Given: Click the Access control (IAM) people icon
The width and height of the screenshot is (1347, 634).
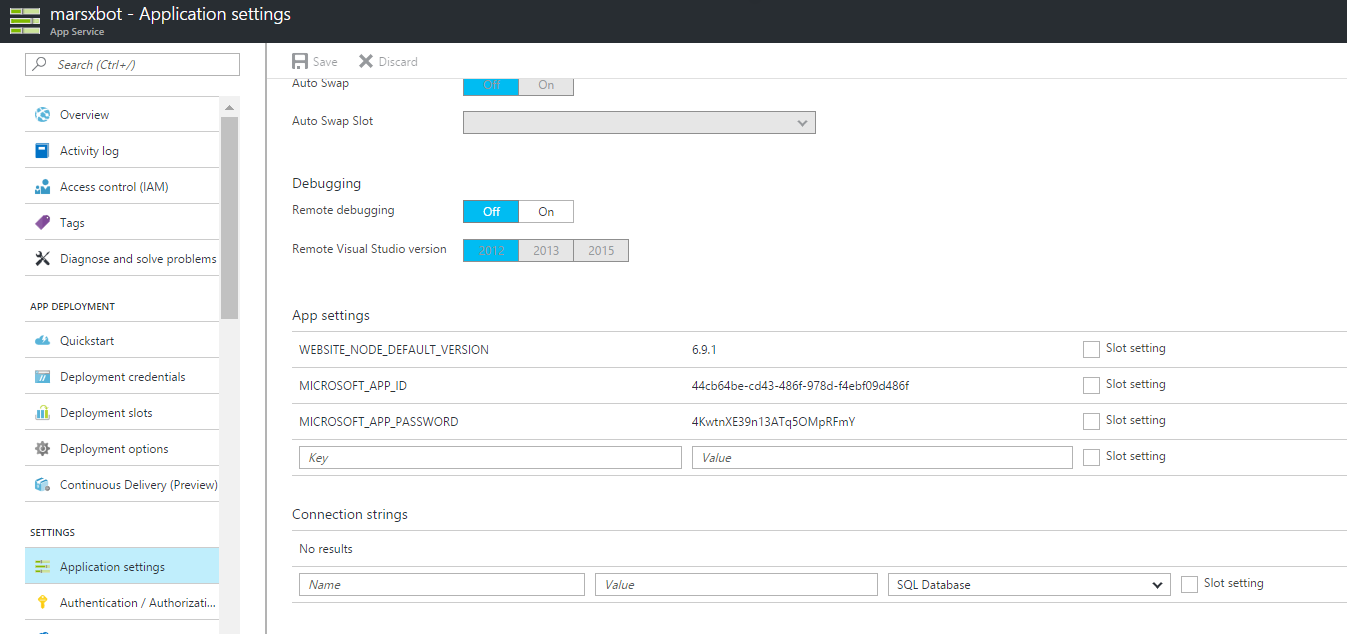Looking at the screenshot, I should click(x=42, y=187).
